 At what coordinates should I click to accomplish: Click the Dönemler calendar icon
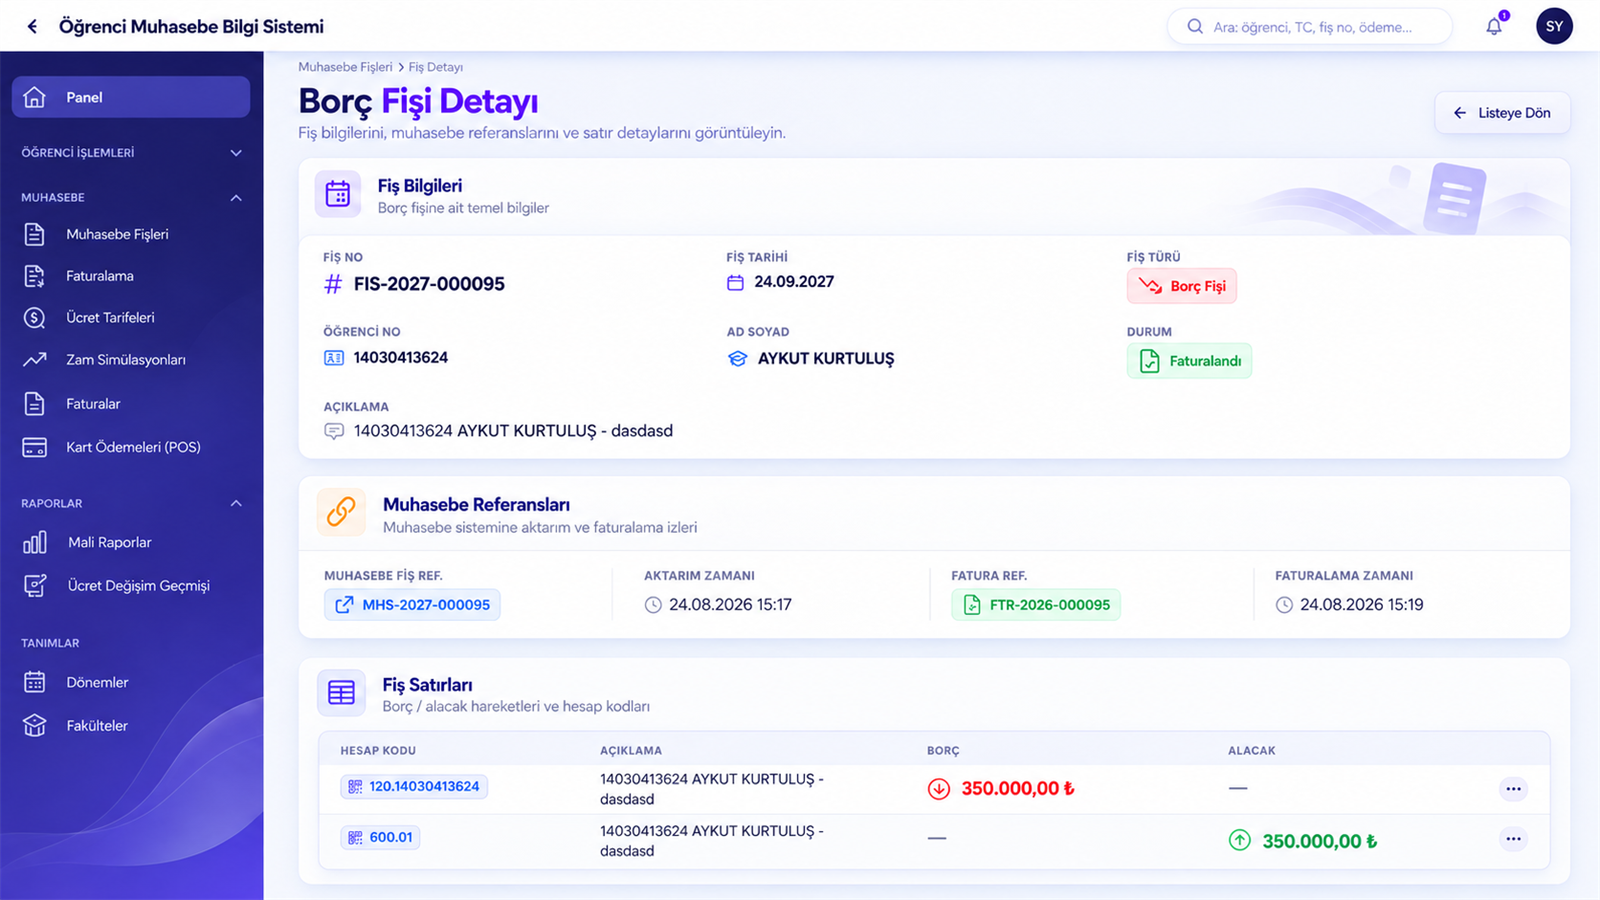tap(35, 682)
